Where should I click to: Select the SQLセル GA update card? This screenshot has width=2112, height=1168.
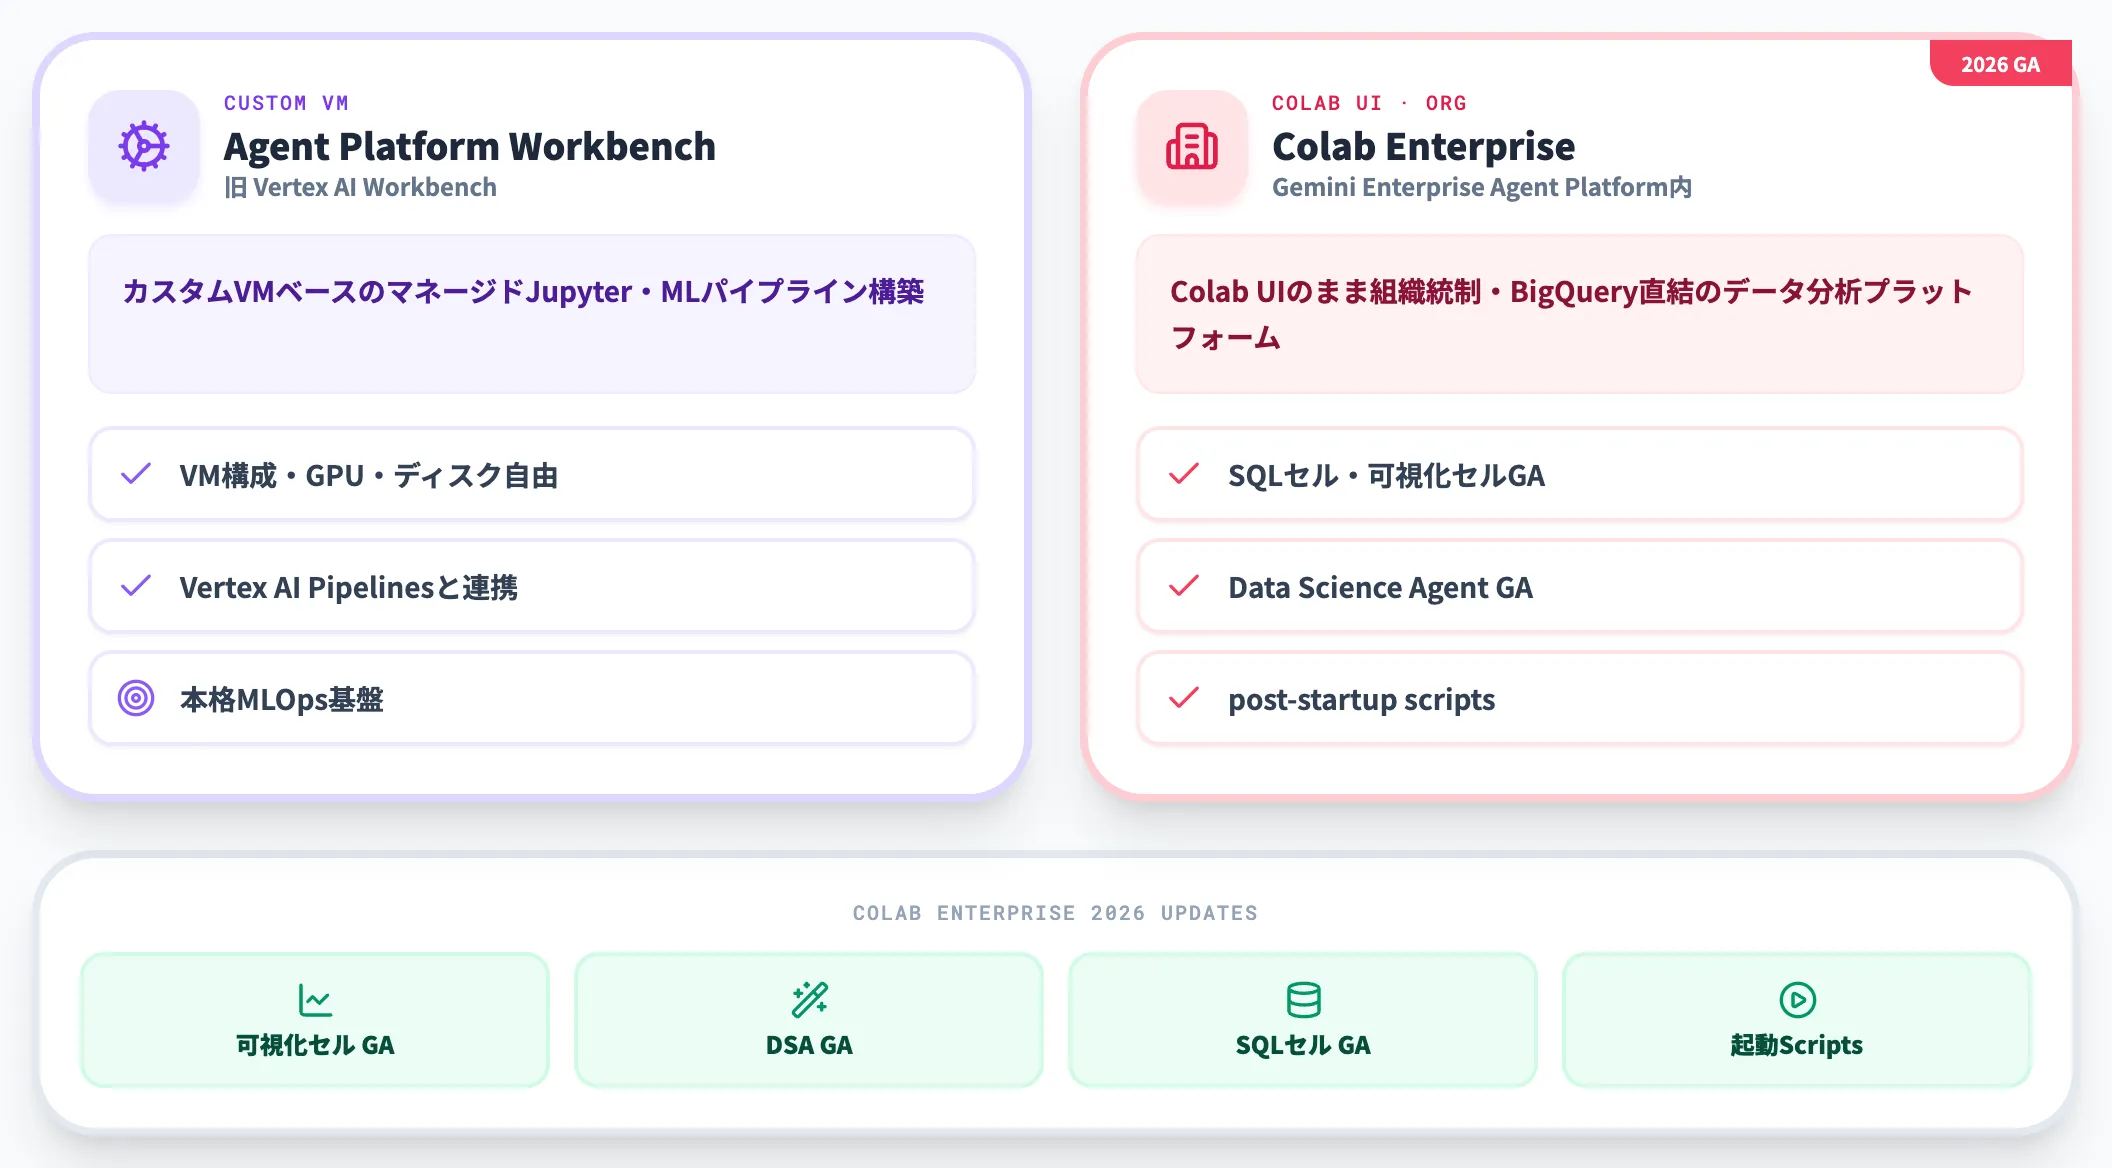(1303, 1020)
